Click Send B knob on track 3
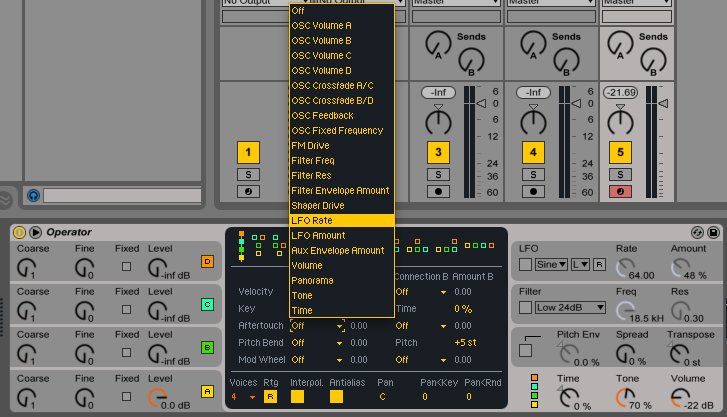727x417 pixels. (x=471, y=61)
